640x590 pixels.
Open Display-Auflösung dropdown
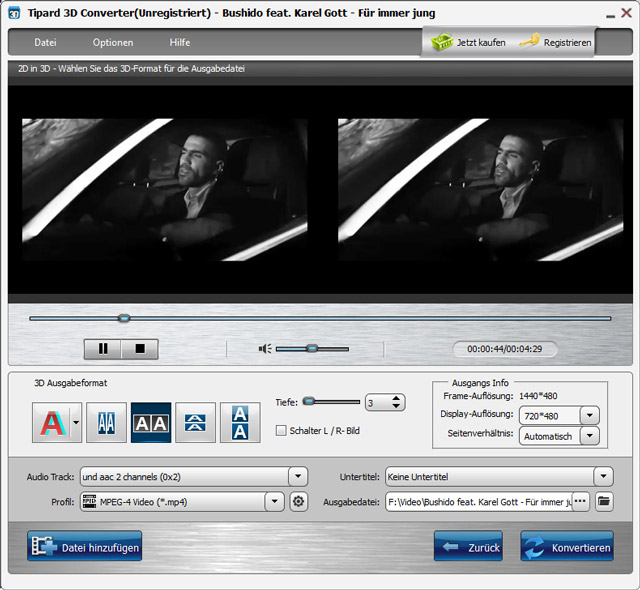pos(589,416)
